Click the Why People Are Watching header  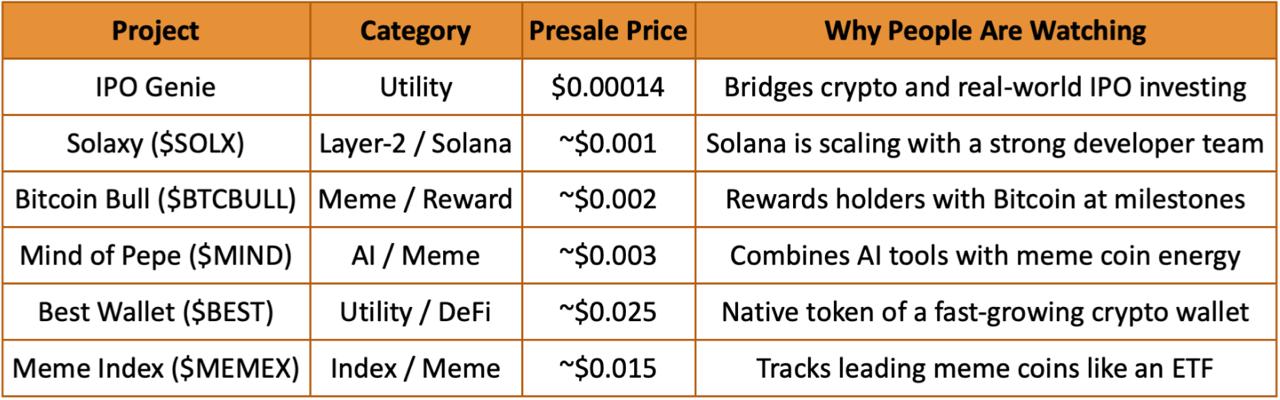(985, 31)
